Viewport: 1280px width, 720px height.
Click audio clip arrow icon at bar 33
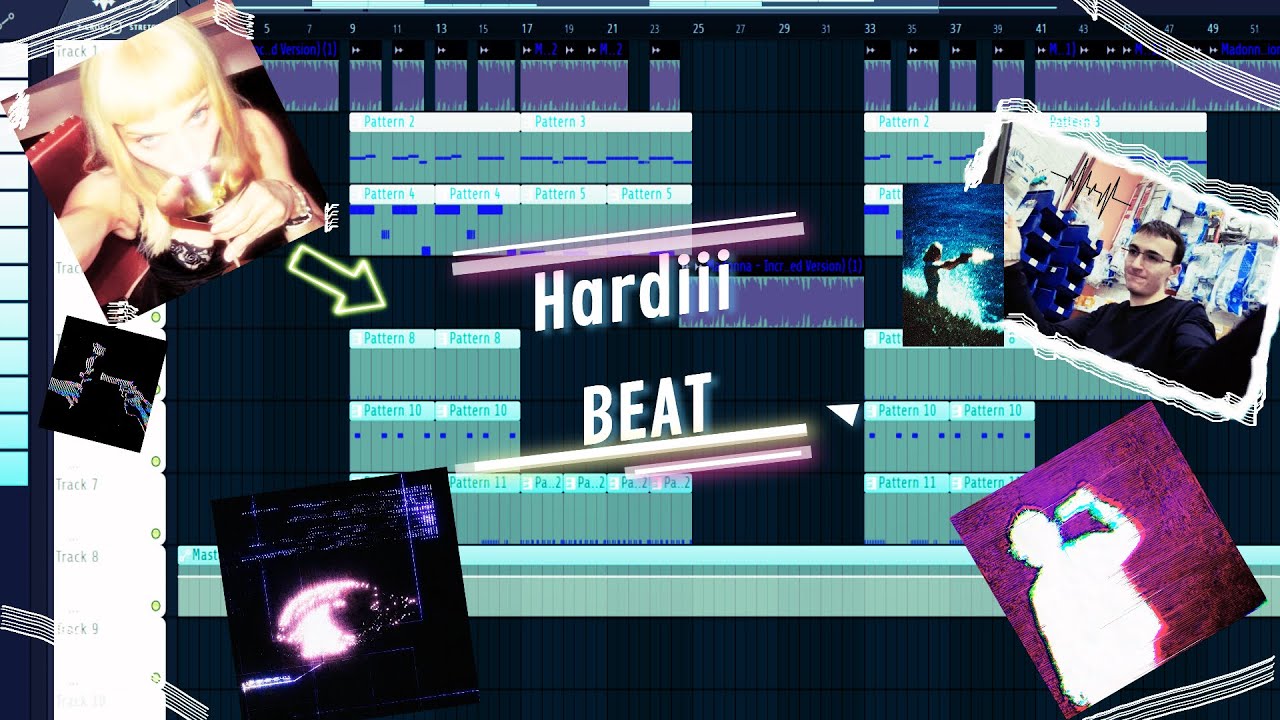(871, 49)
